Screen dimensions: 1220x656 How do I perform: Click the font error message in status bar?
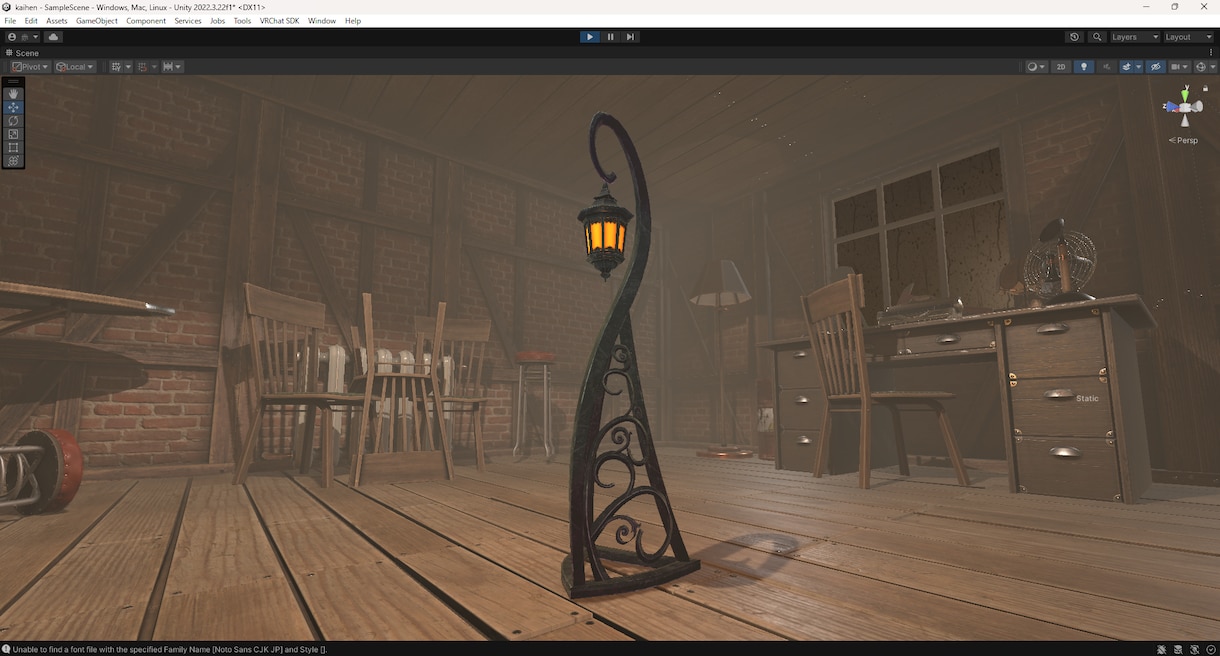point(169,649)
